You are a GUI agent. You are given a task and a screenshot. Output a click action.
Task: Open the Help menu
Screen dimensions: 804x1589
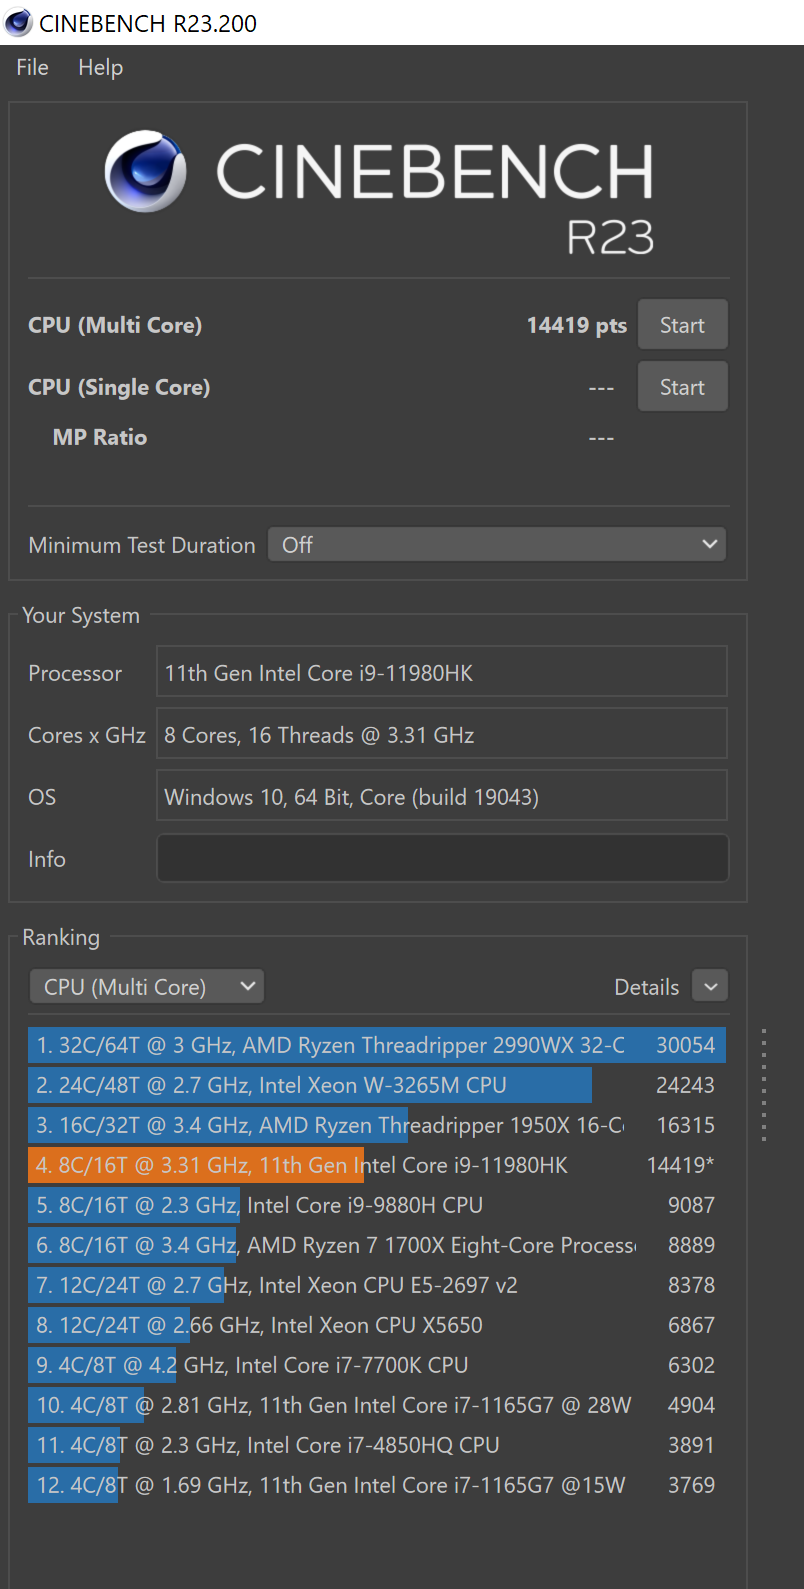[101, 67]
